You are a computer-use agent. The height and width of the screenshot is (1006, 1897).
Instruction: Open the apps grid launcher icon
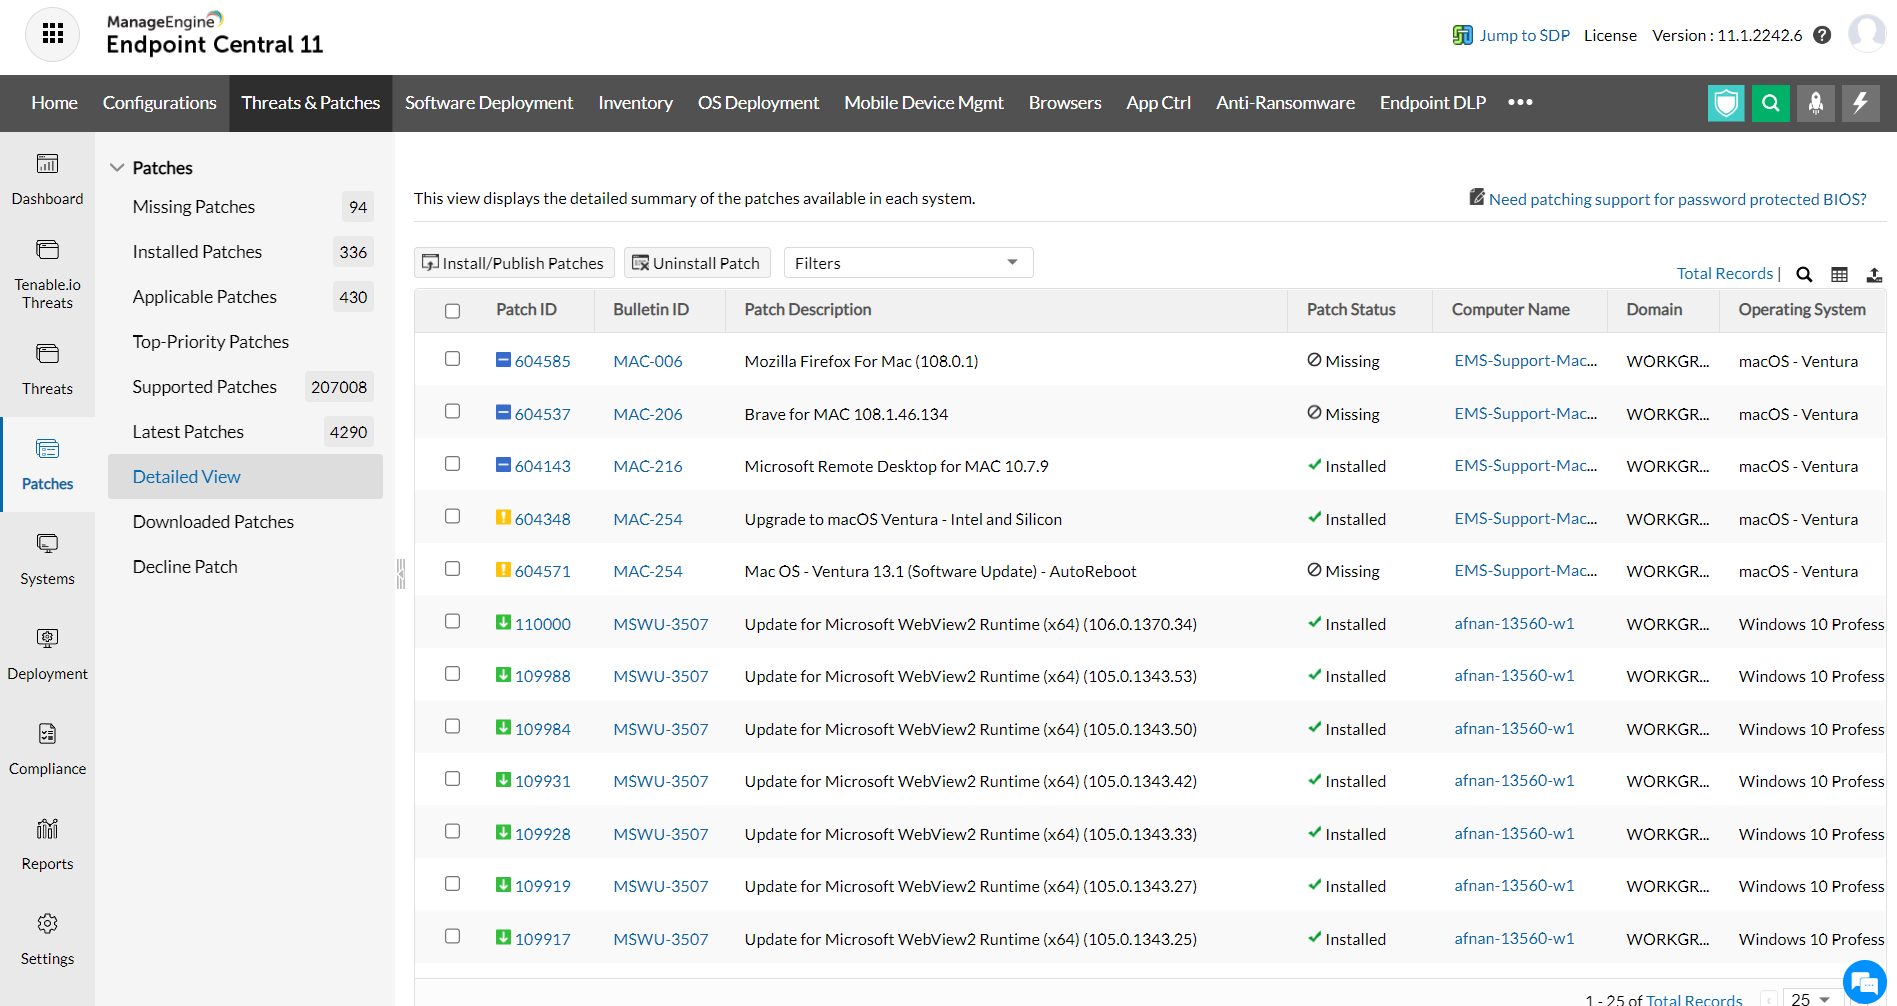click(53, 34)
